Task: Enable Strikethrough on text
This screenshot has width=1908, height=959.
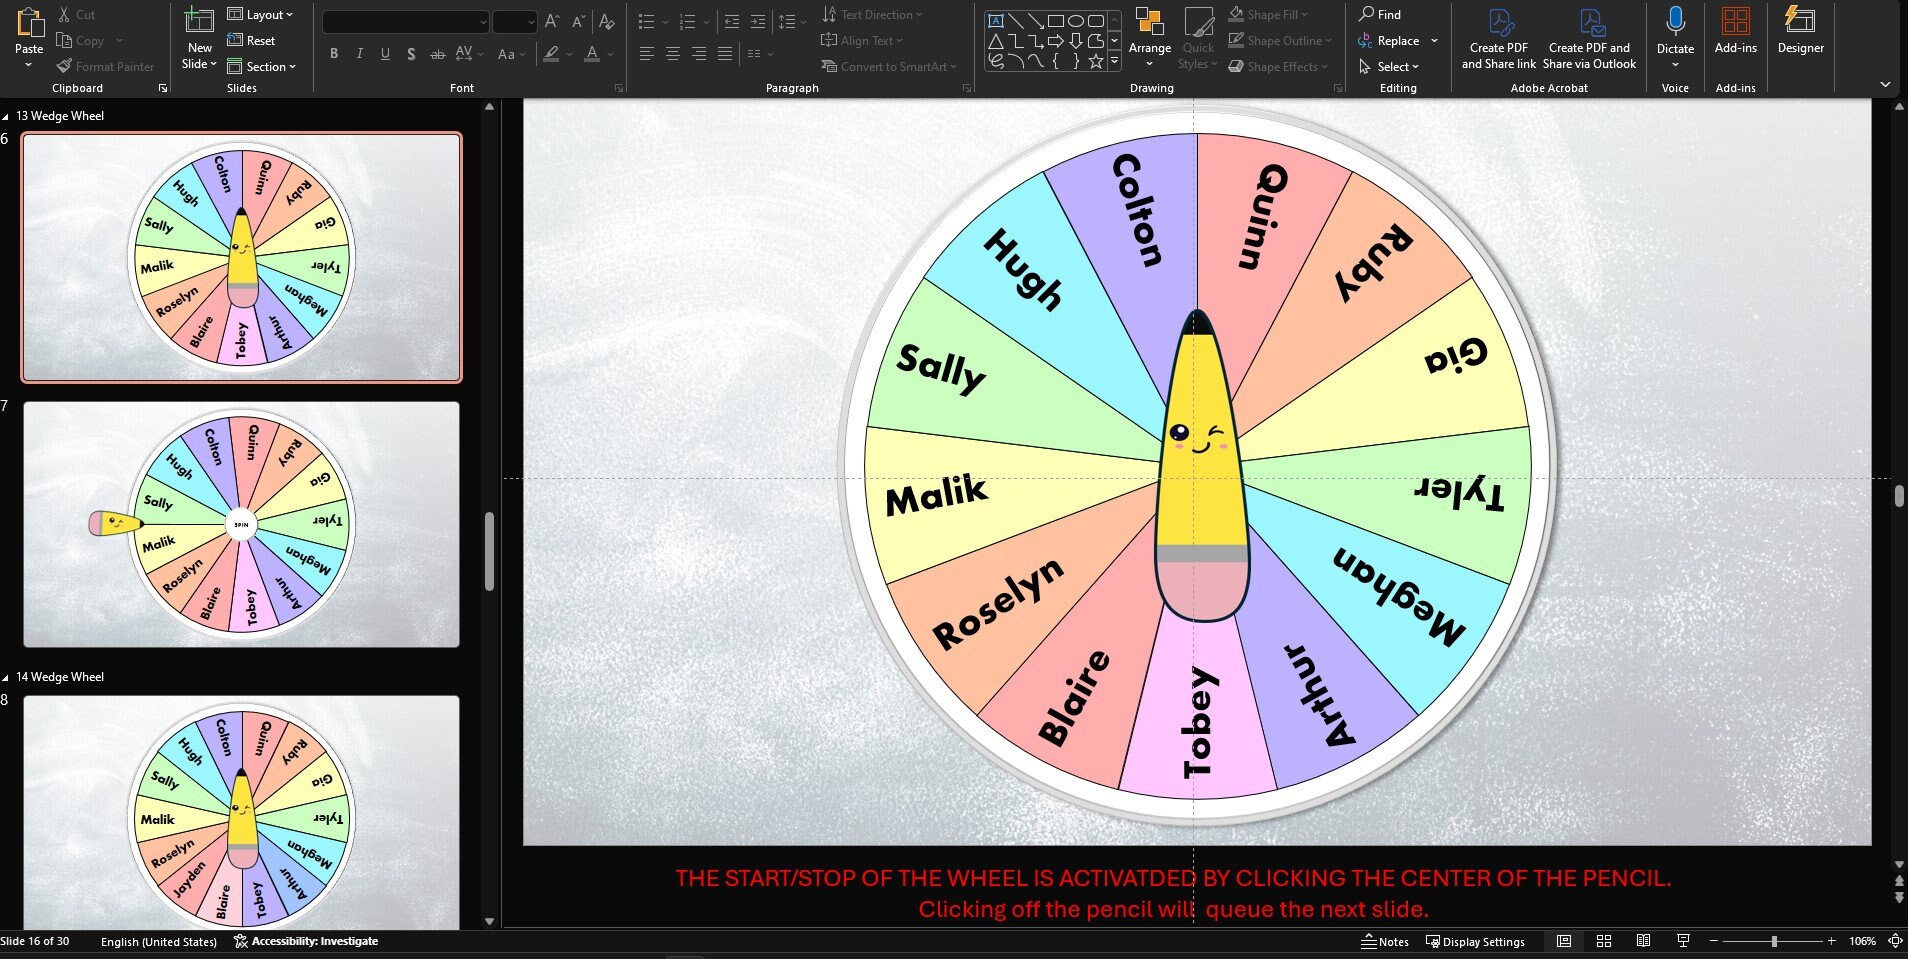Action: click(x=437, y=54)
